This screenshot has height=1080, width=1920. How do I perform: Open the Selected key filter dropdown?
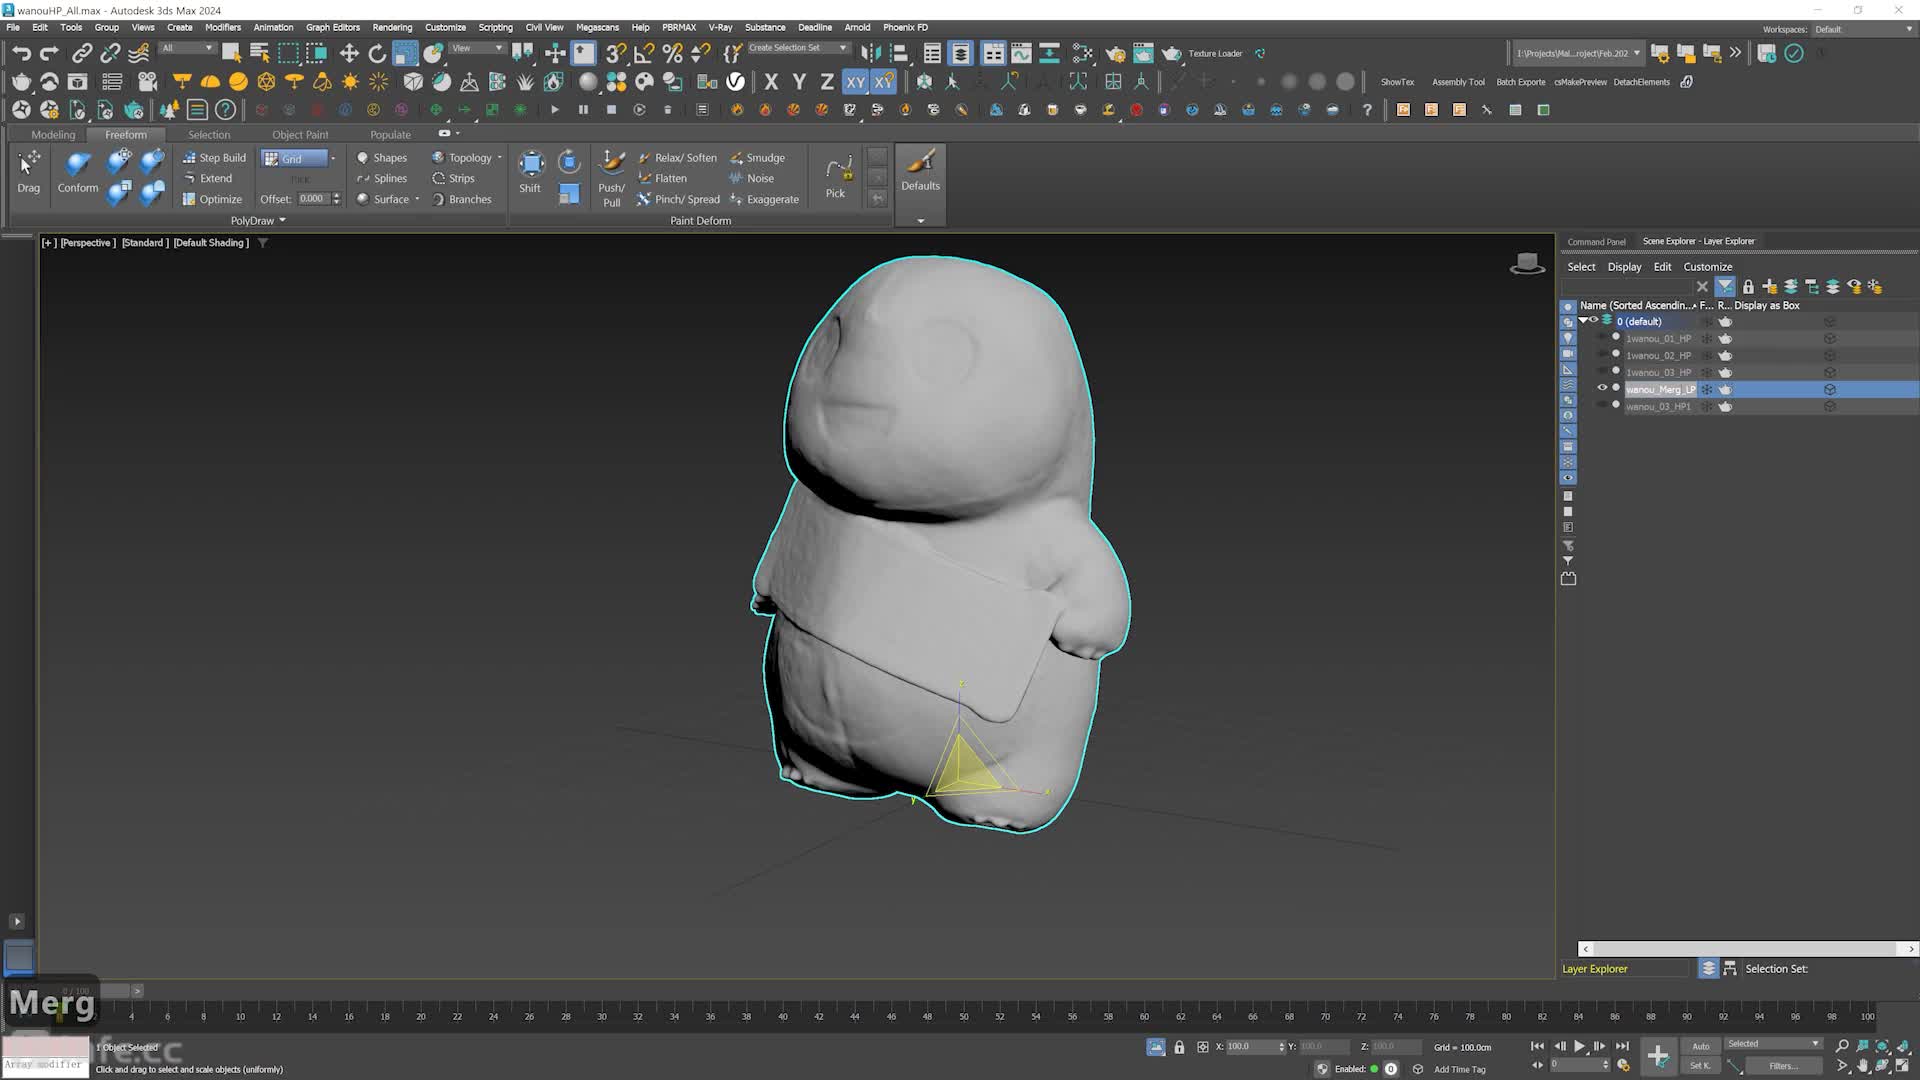[x=1773, y=1044]
